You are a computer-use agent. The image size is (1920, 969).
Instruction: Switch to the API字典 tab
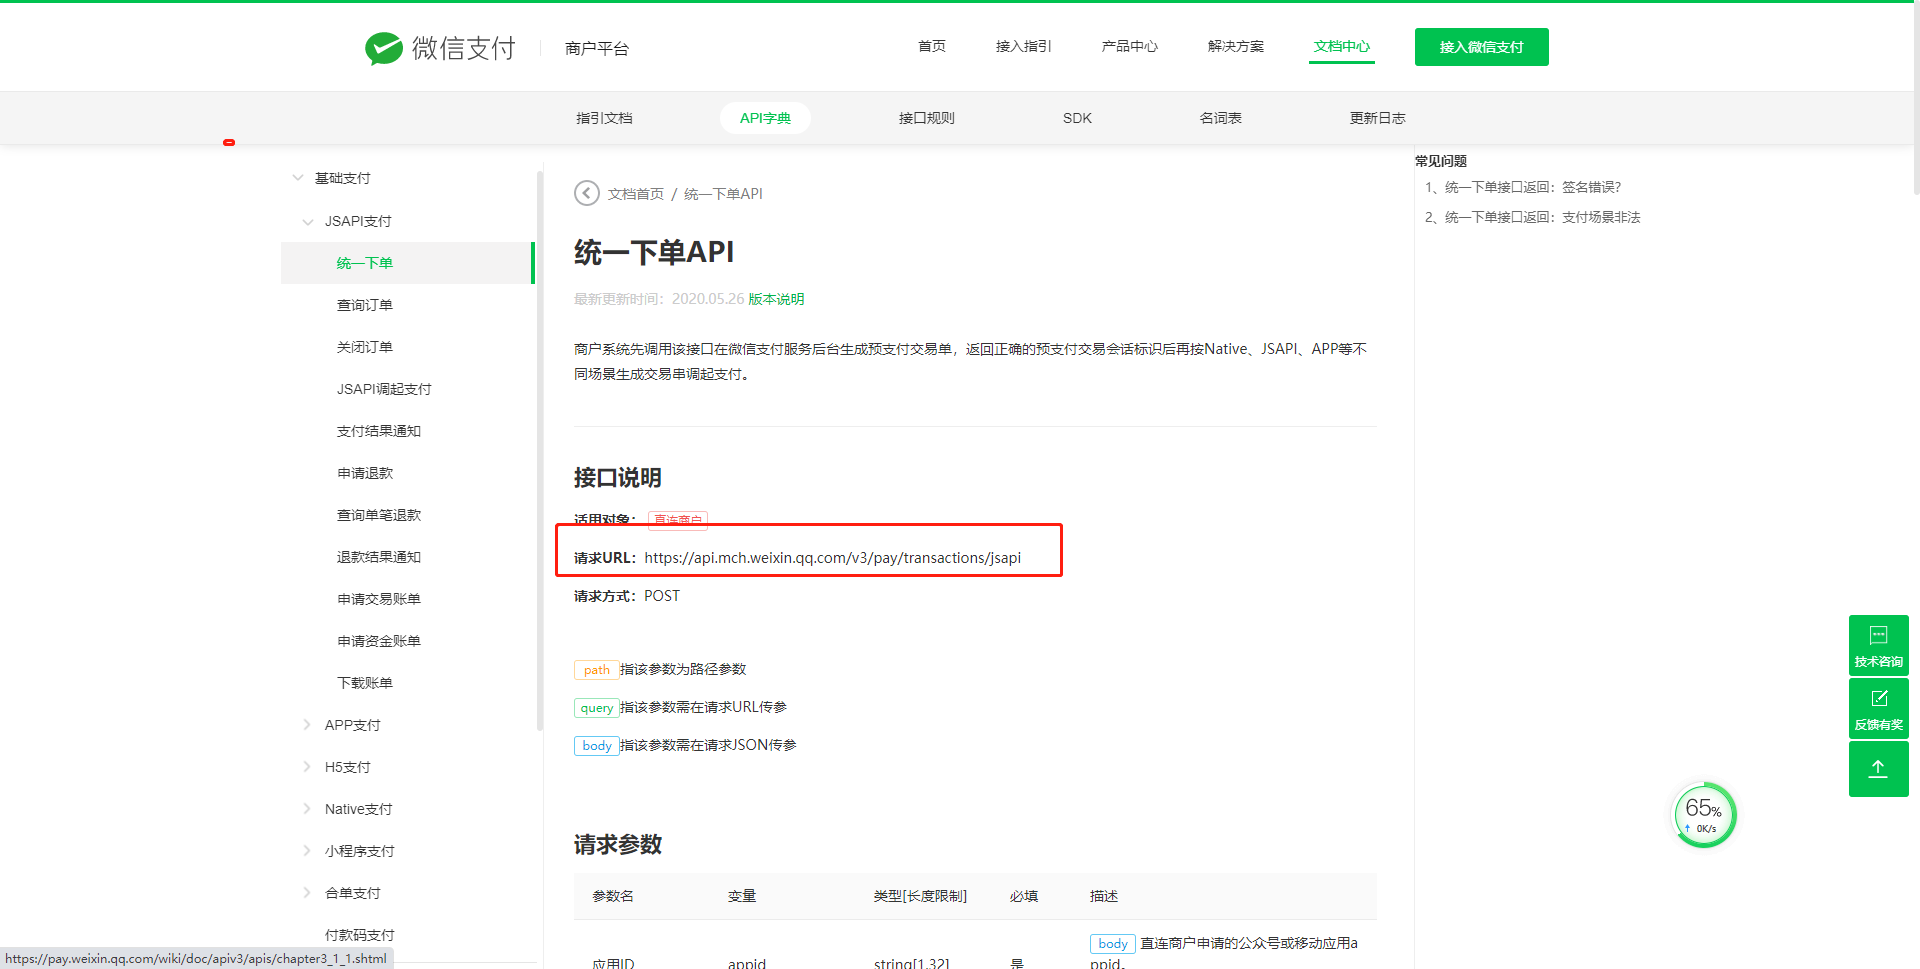tap(765, 118)
